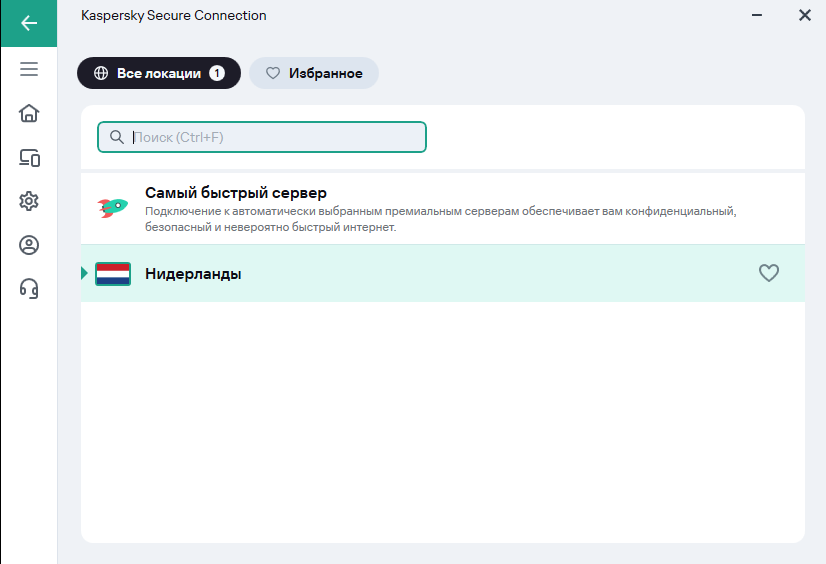Click the count badge on Все локации
826x564 pixels.
[217, 73]
